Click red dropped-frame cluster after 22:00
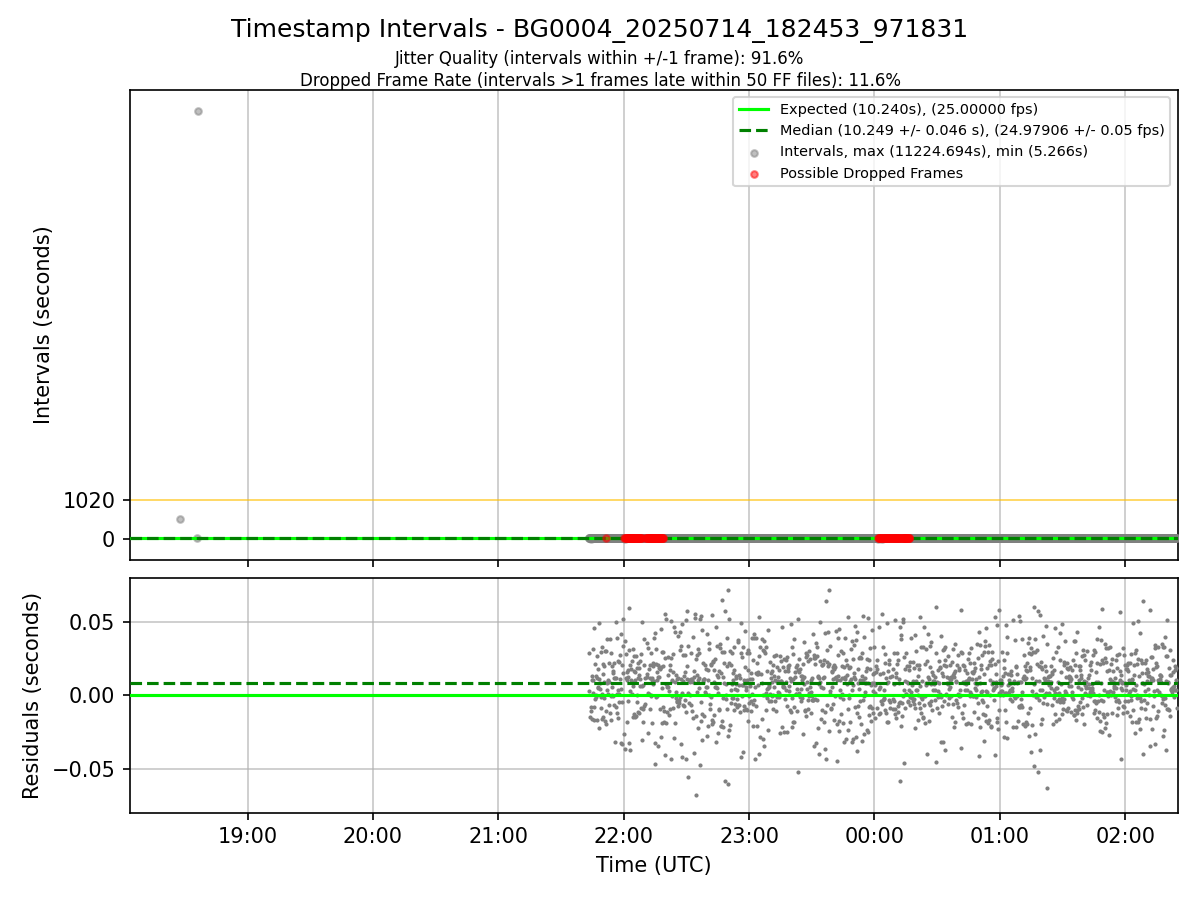 (644, 538)
